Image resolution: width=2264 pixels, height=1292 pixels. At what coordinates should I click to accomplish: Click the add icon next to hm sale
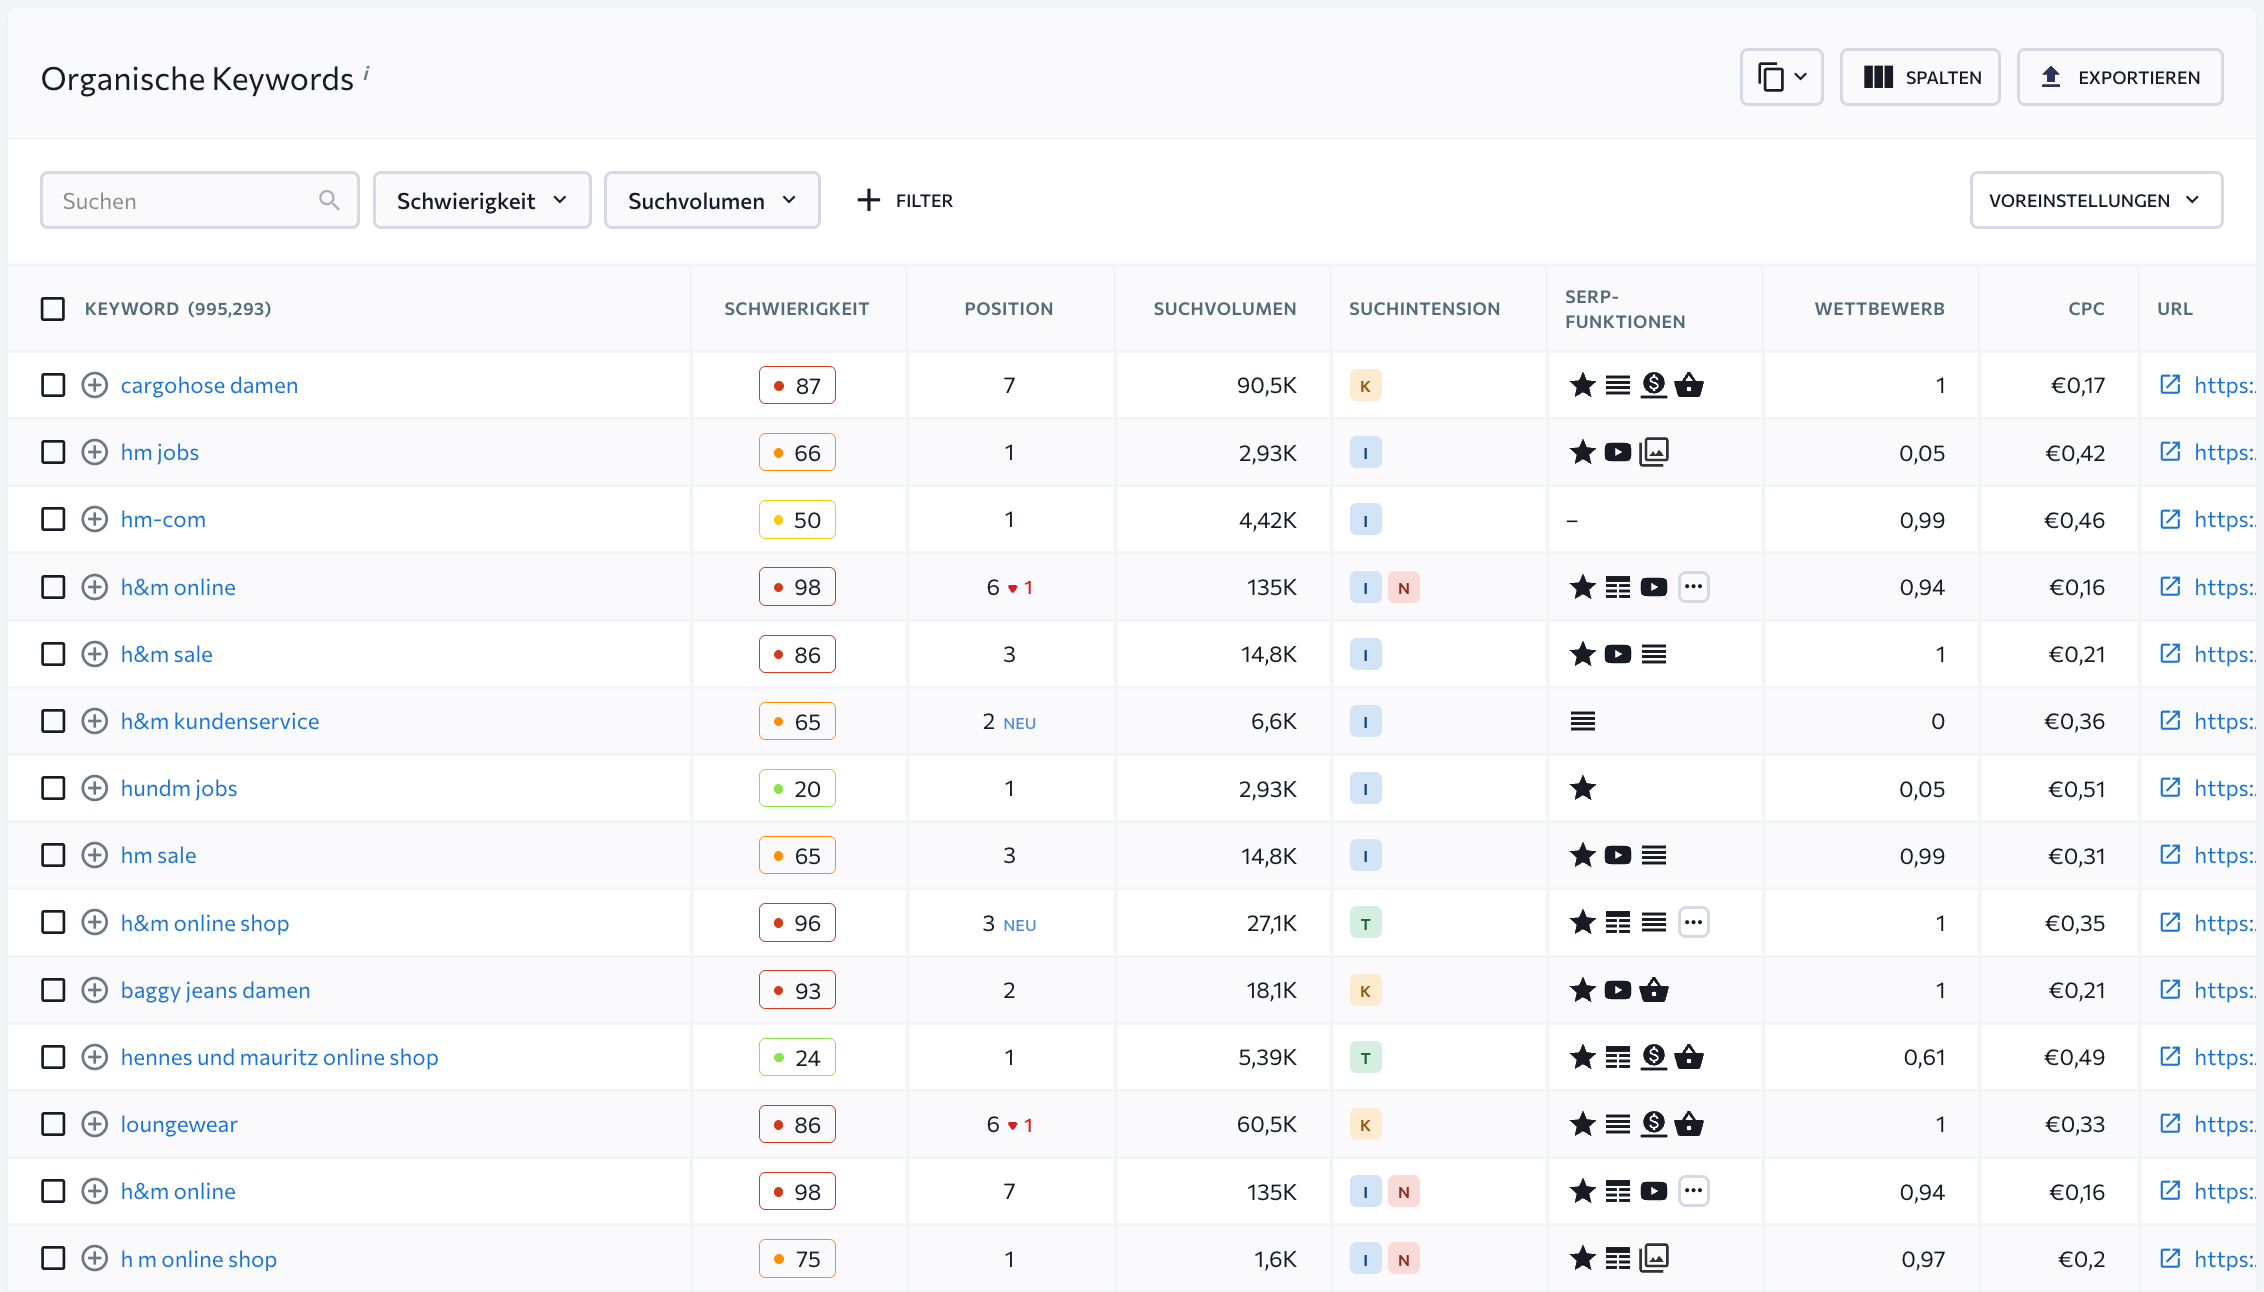pyautogui.click(x=95, y=855)
